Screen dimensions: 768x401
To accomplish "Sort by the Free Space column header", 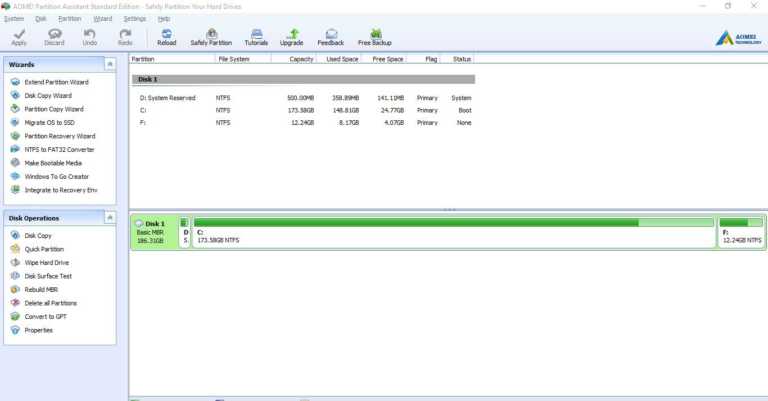I will click(384, 59).
